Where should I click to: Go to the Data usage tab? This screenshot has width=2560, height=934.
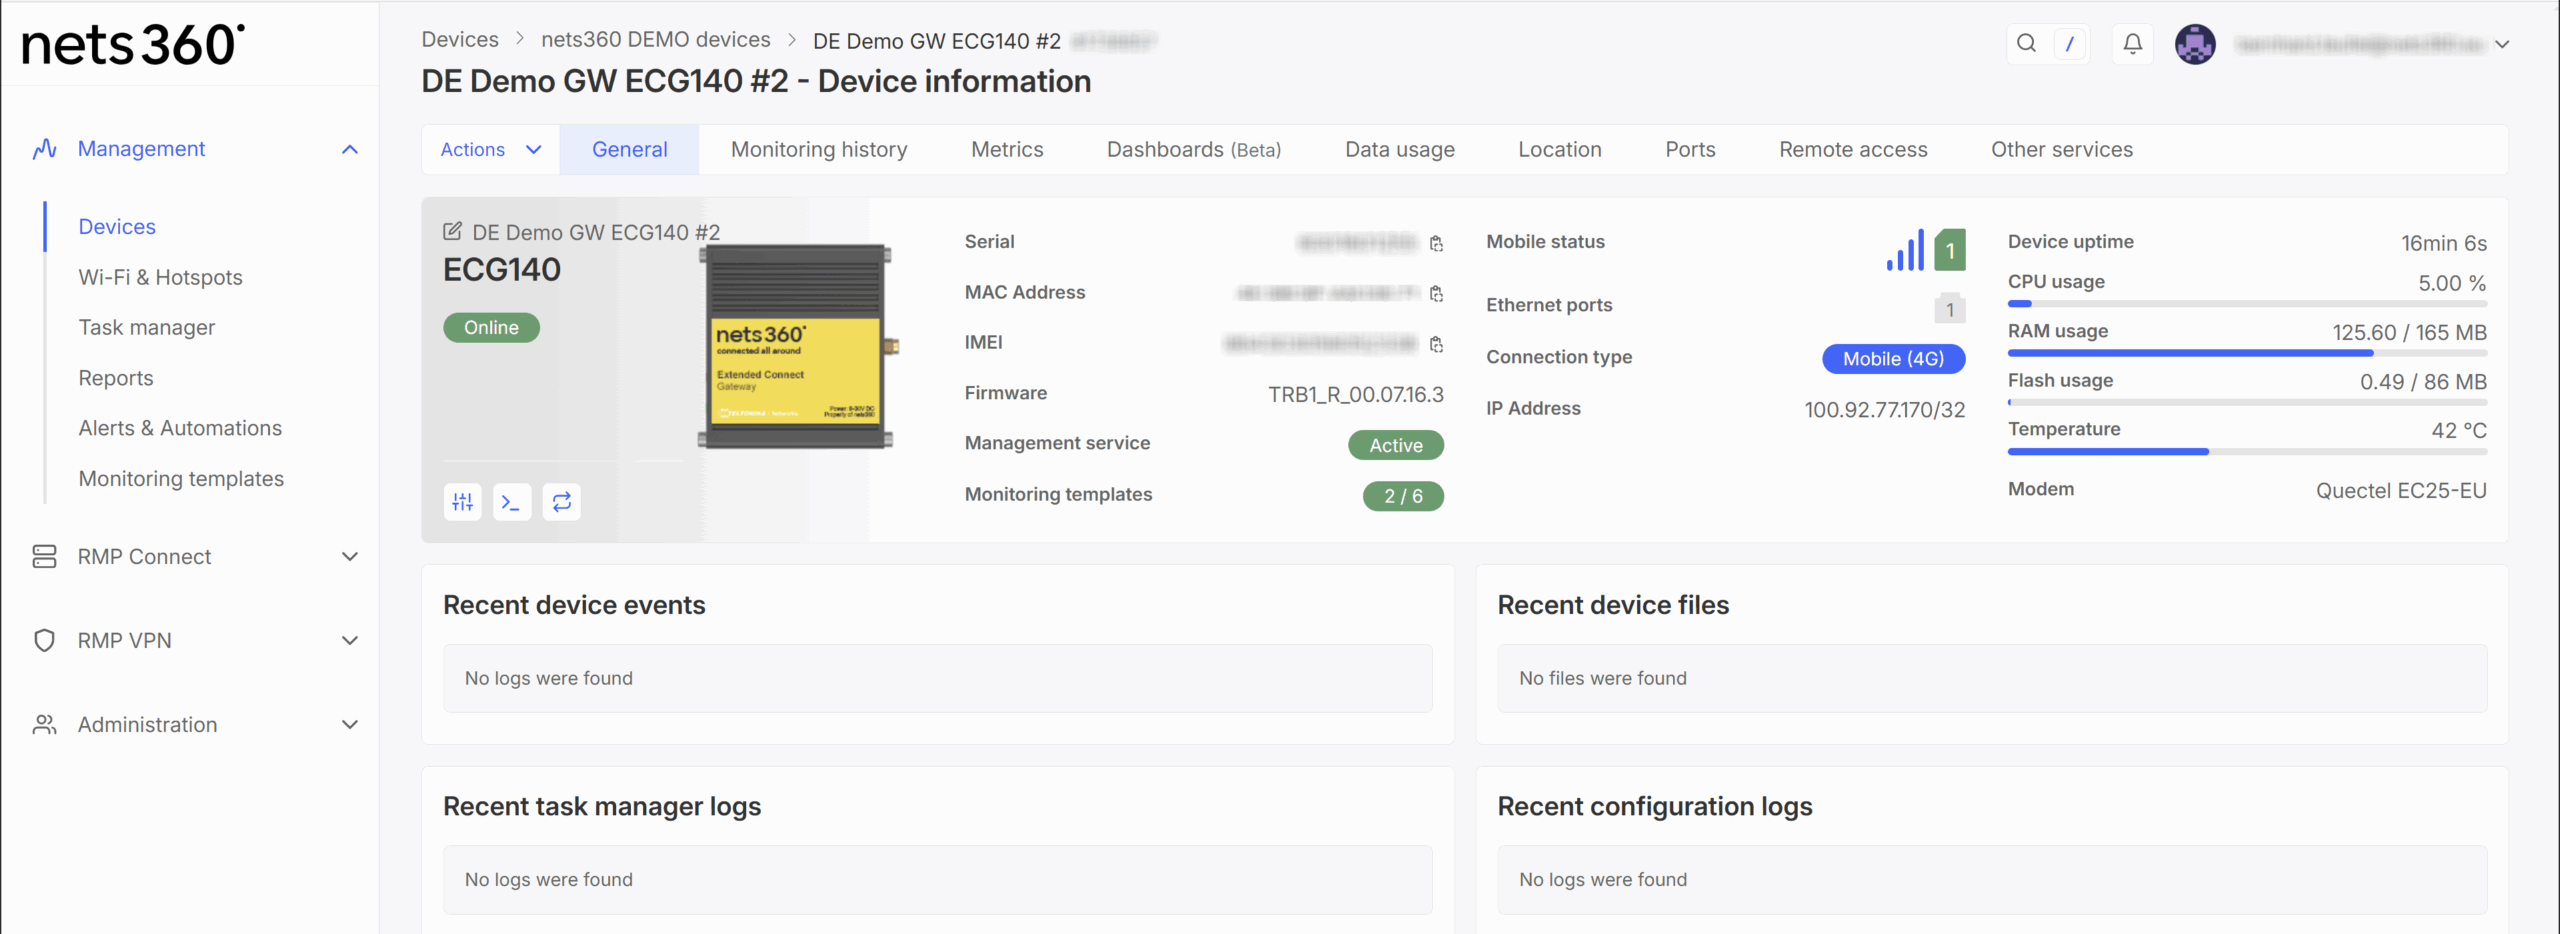point(1399,150)
